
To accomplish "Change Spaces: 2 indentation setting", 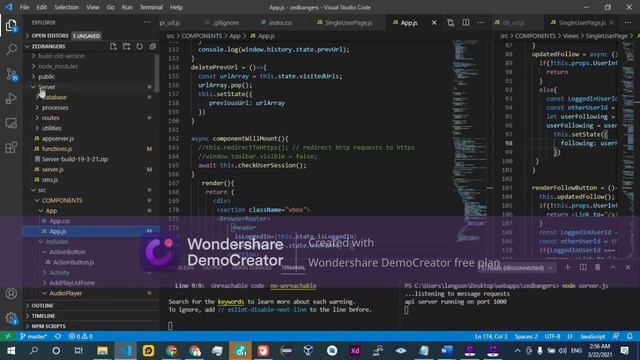I will click(526, 336).
